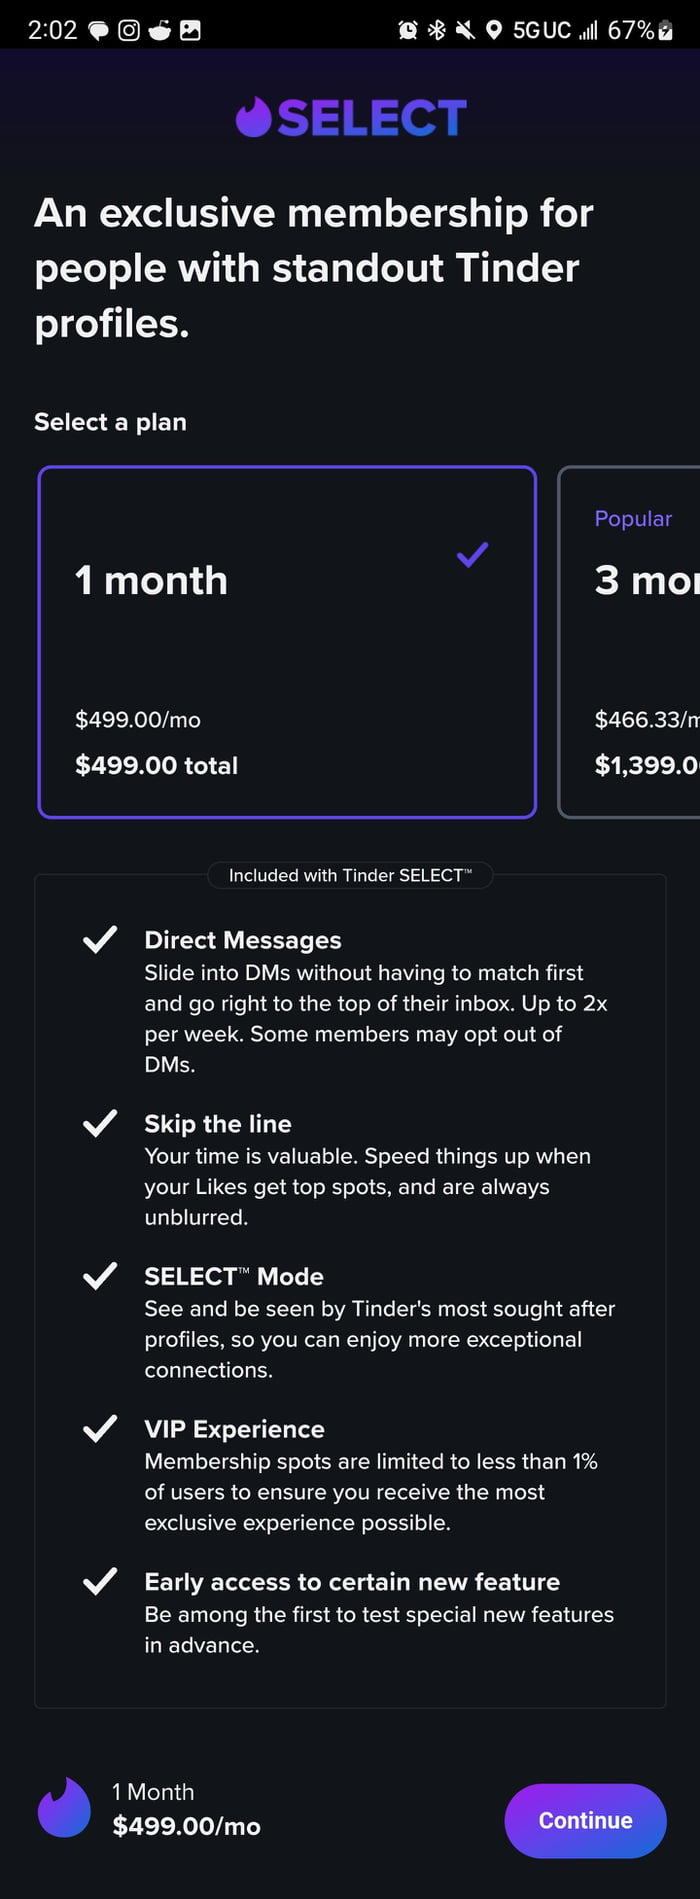Image resolution: width=700 pixels, height=1899 pixels.
Task: Tap the $1,399 total on 3 month card
Action: point(646,765)
